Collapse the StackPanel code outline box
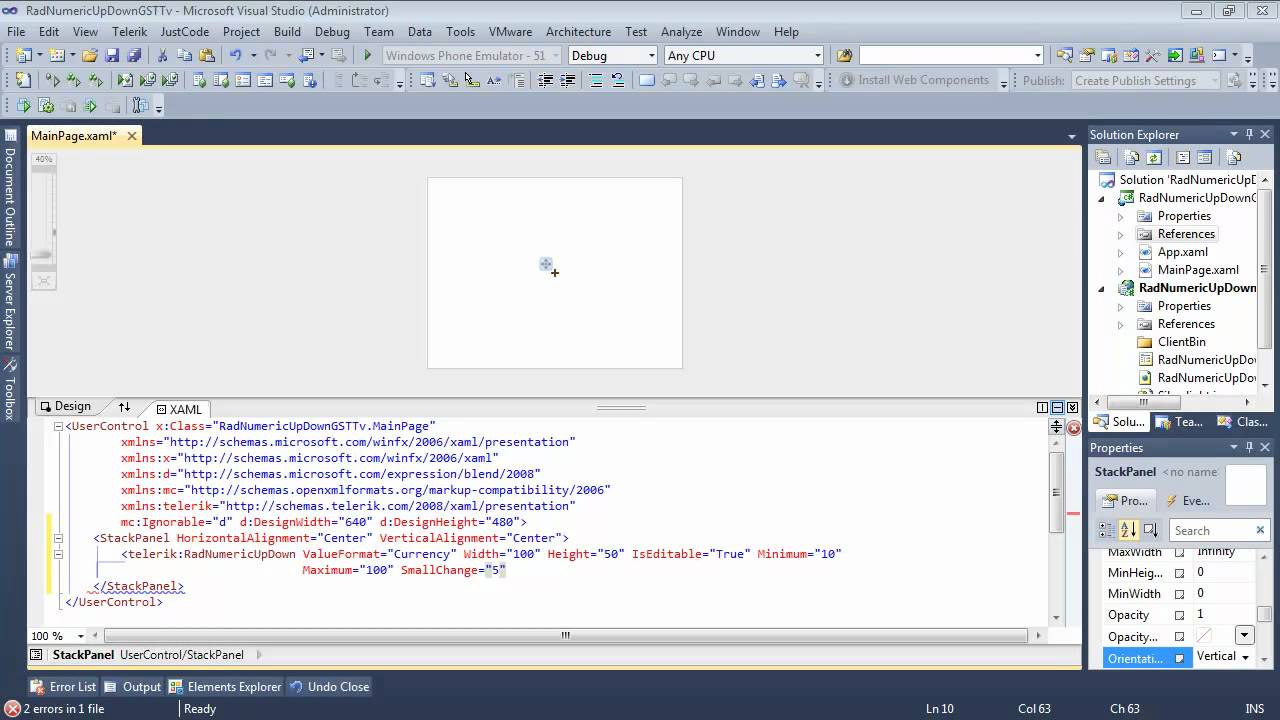 coord(58,538)
